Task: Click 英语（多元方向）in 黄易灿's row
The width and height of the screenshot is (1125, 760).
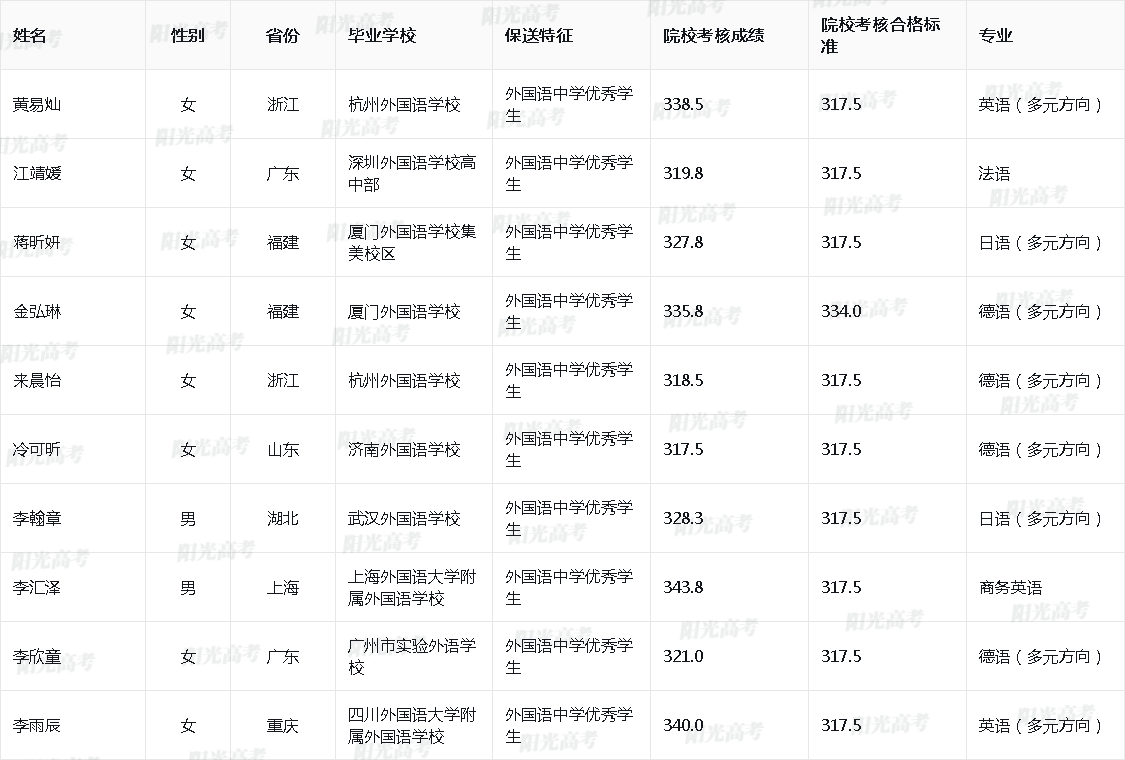Action: 1040,105
